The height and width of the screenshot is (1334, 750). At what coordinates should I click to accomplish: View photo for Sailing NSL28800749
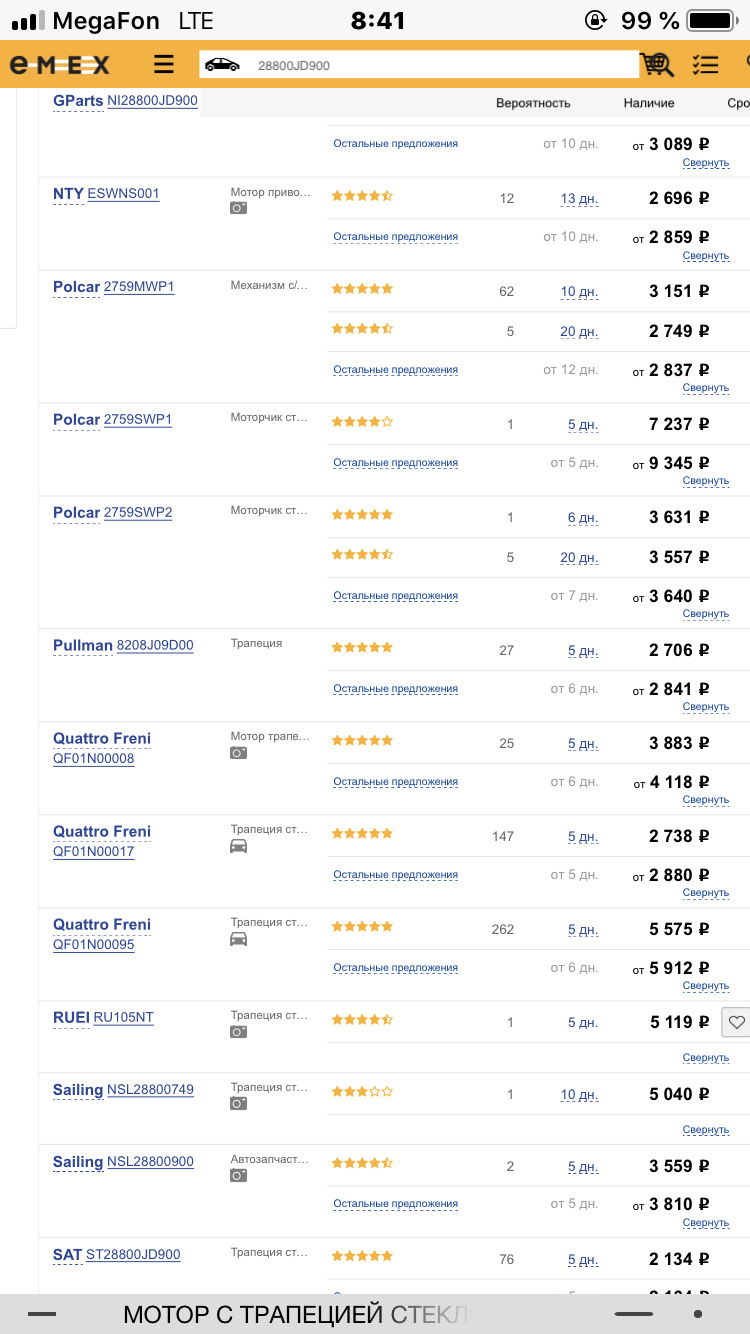click(x=238, y=1103)
